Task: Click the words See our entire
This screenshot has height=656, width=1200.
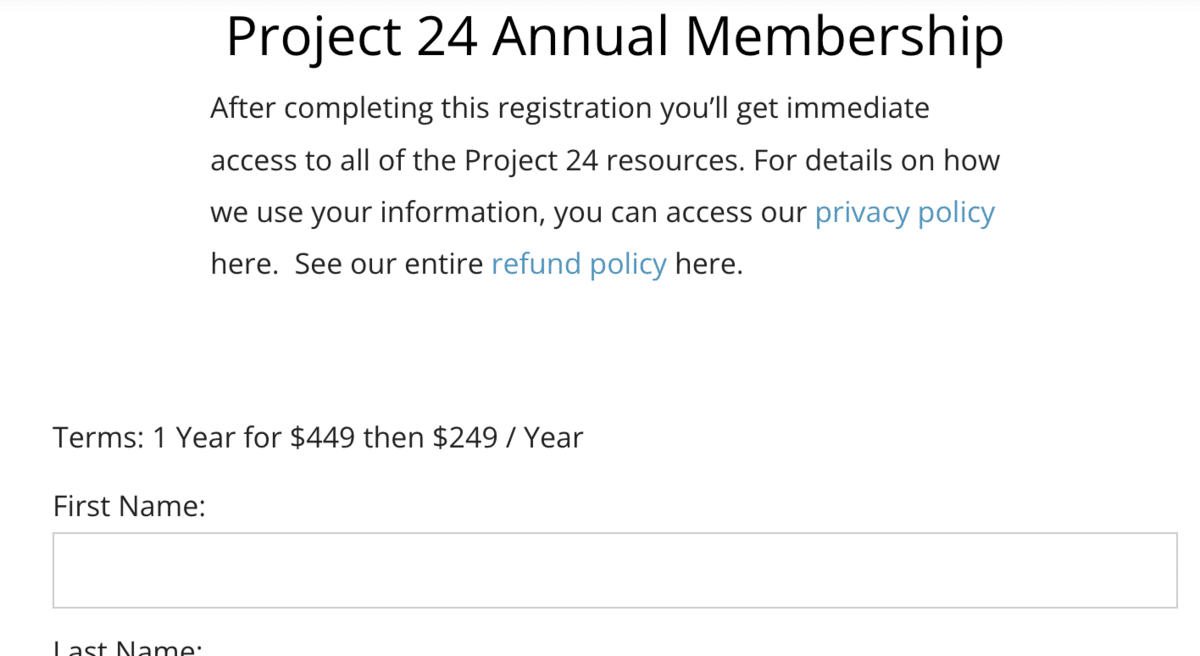Action: tap(389, 264)
